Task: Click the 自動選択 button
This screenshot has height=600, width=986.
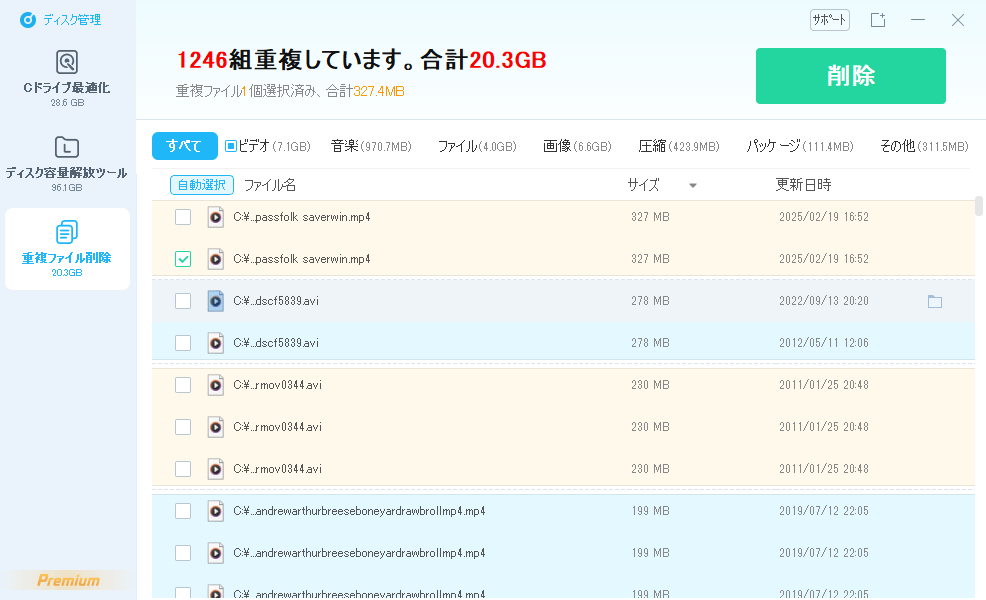Action: 202,185
